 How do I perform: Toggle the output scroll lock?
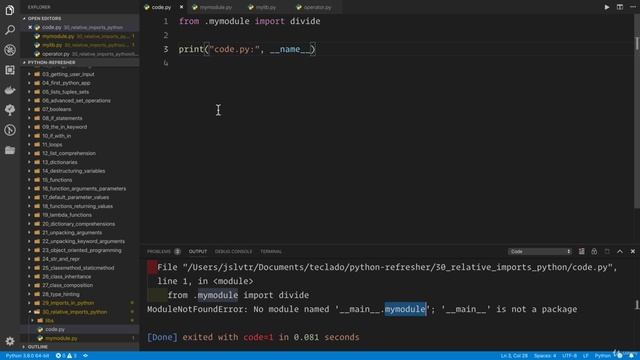point(594,251)
